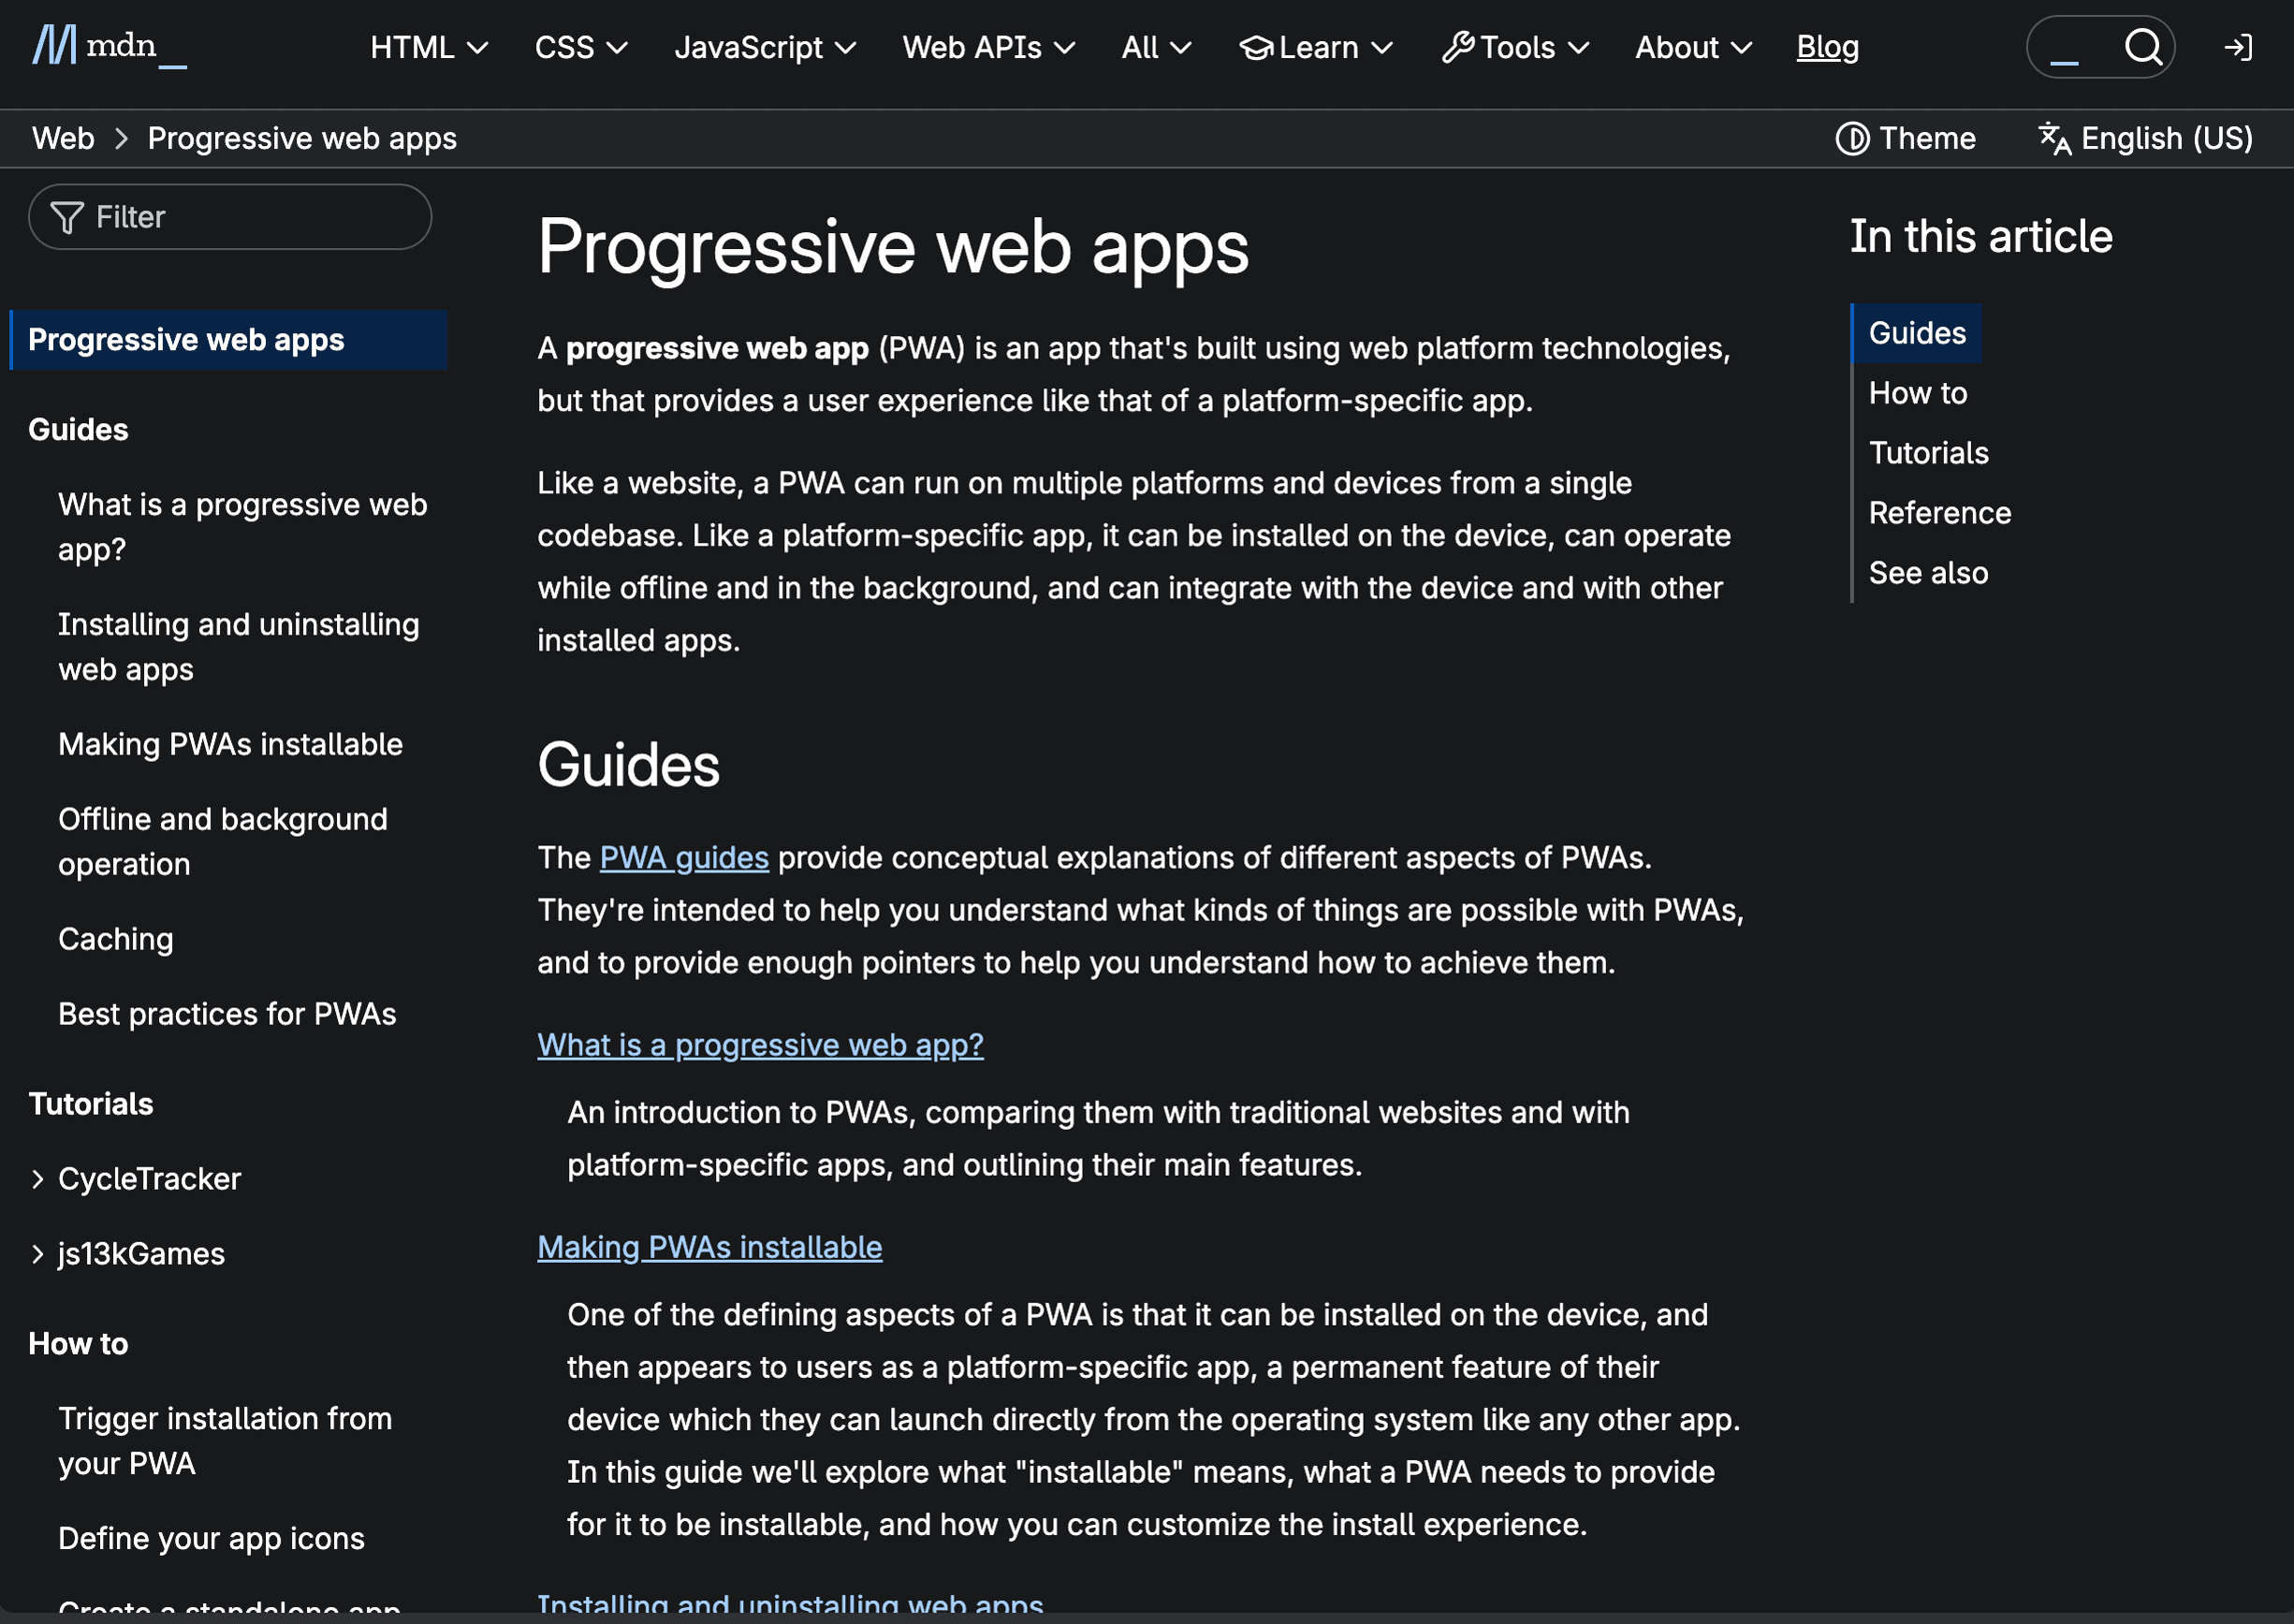This screenshot has height=1624, width=2294.
Task: Click the Guides heading in article
Action: pos(628,765)
